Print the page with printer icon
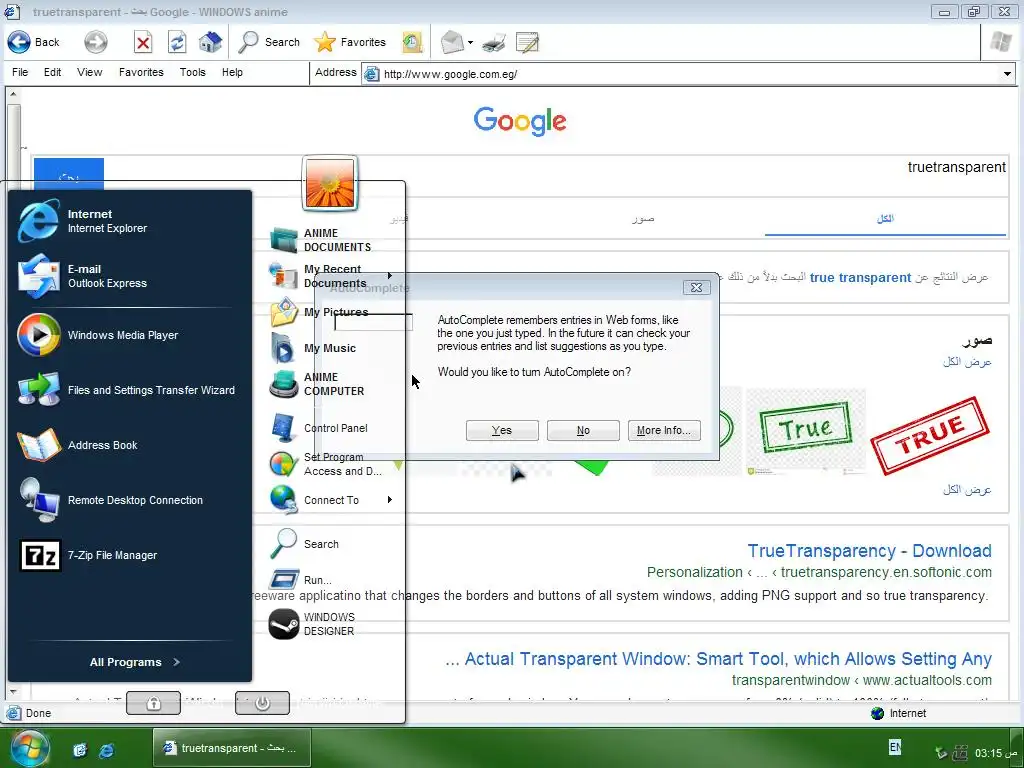Image resolution: width=1024 pixels, height=768 pixels. tap(494, 43)
